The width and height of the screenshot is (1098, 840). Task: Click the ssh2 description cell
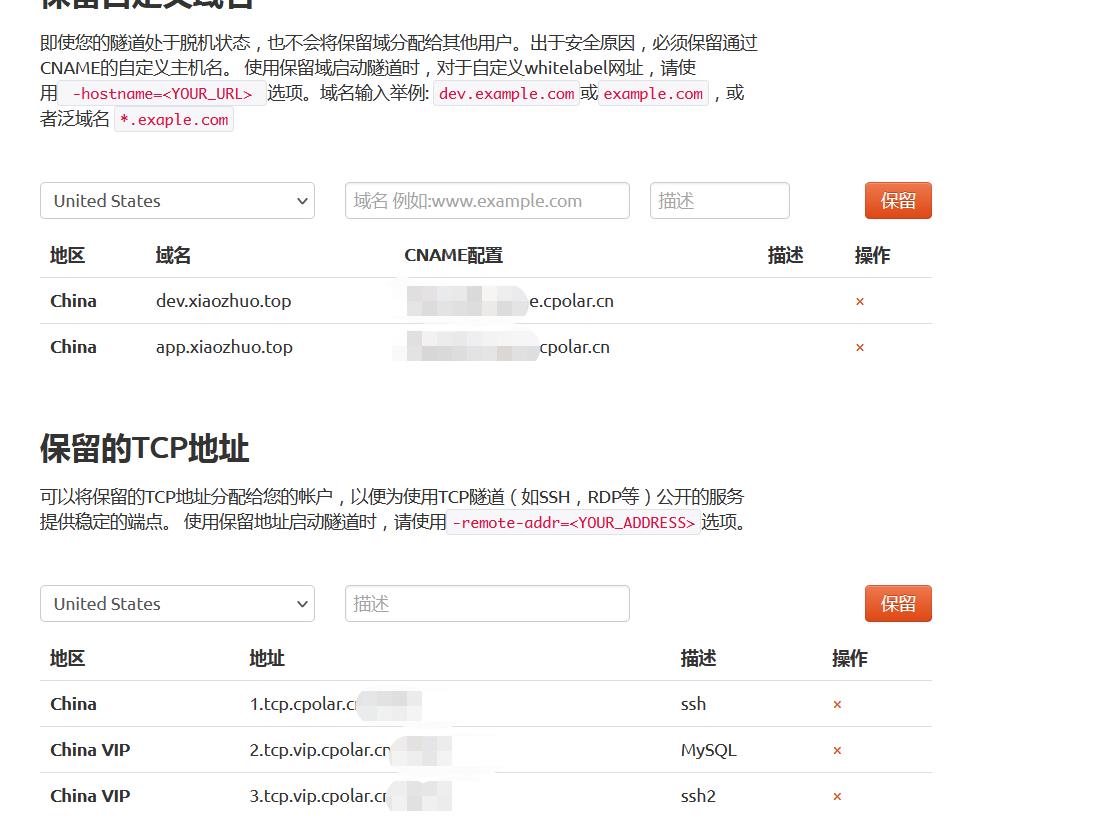click(x=698, y=796)
